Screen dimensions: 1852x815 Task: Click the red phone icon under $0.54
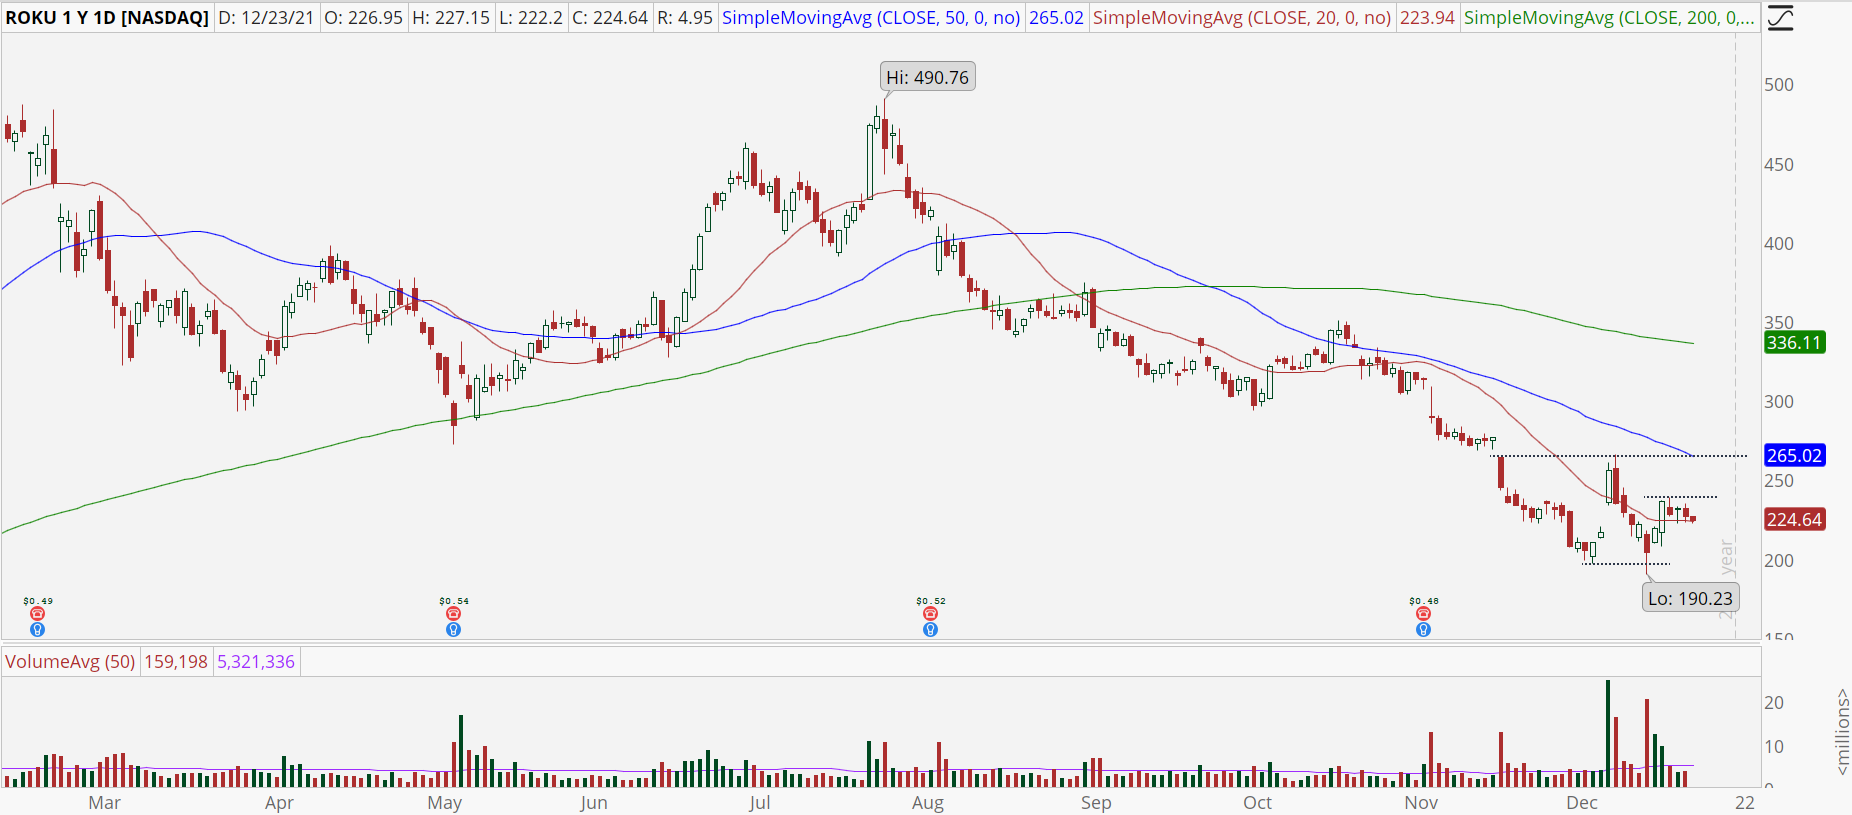pyautogui.click(x=453, y=614)
